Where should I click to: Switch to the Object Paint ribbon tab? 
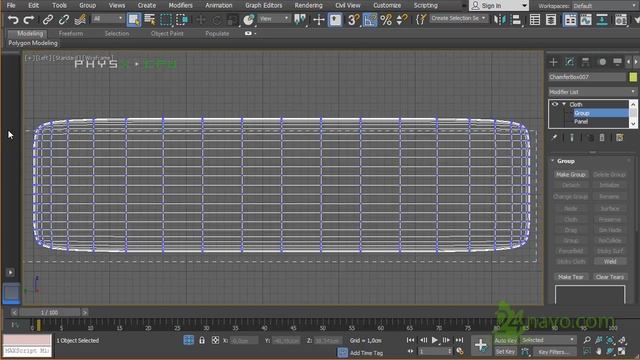coord(167,33)
